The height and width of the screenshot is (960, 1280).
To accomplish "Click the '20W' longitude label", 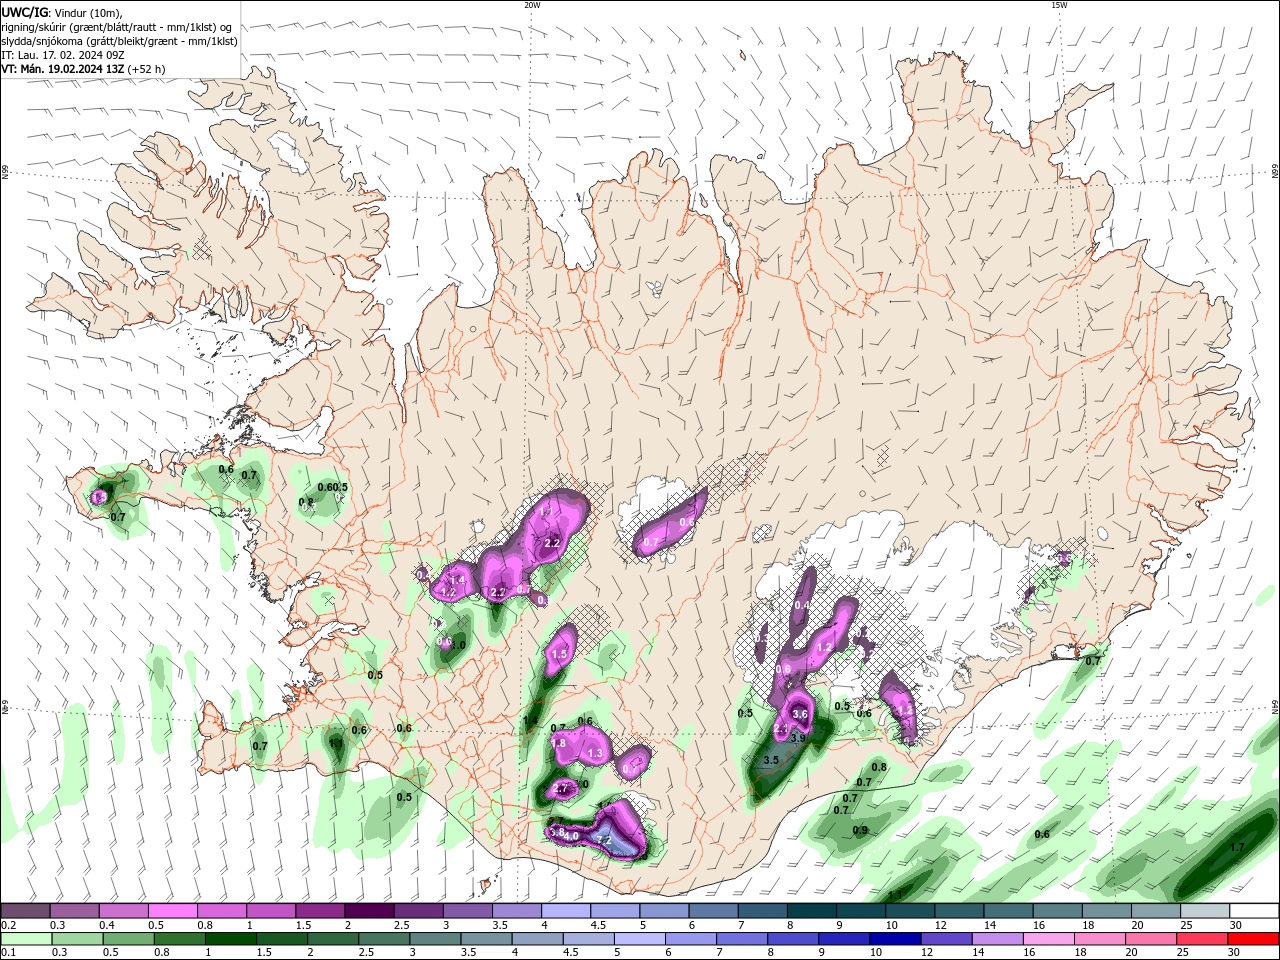I will (x=532, y=5).
